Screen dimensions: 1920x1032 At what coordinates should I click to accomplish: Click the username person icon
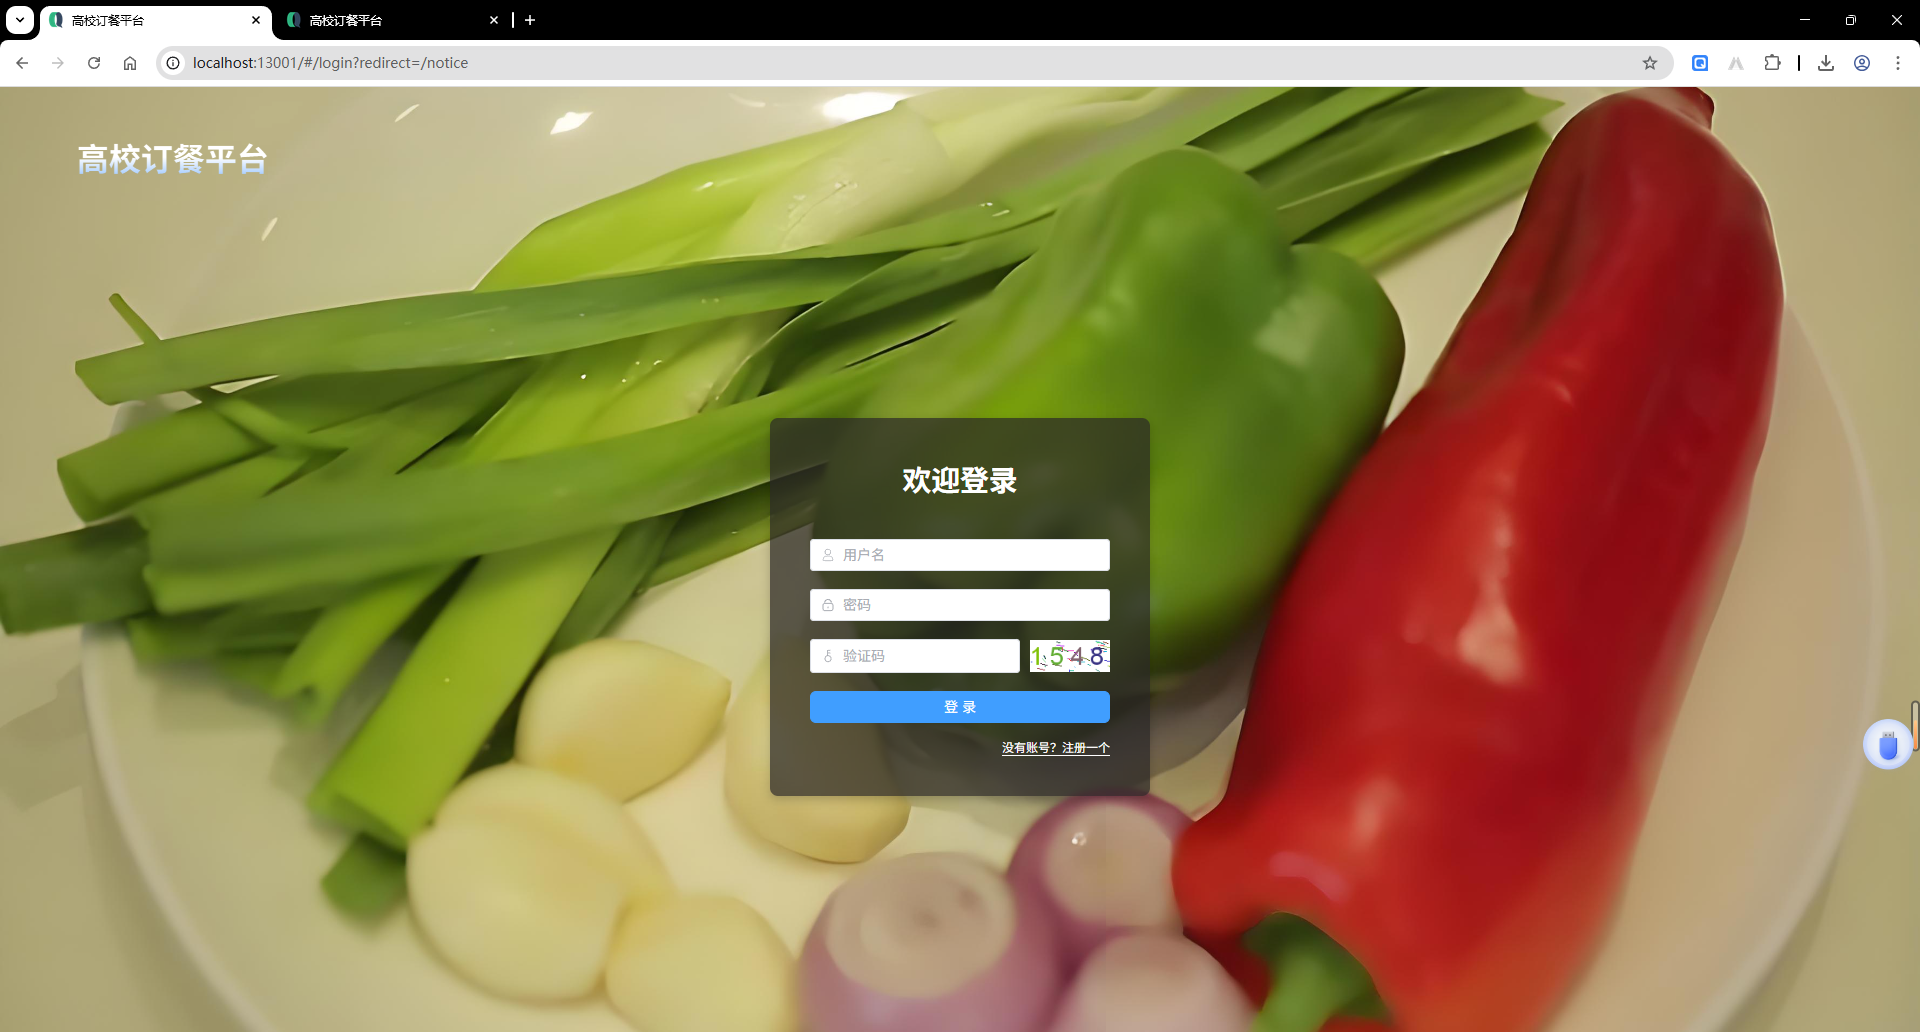click(827, 554)
